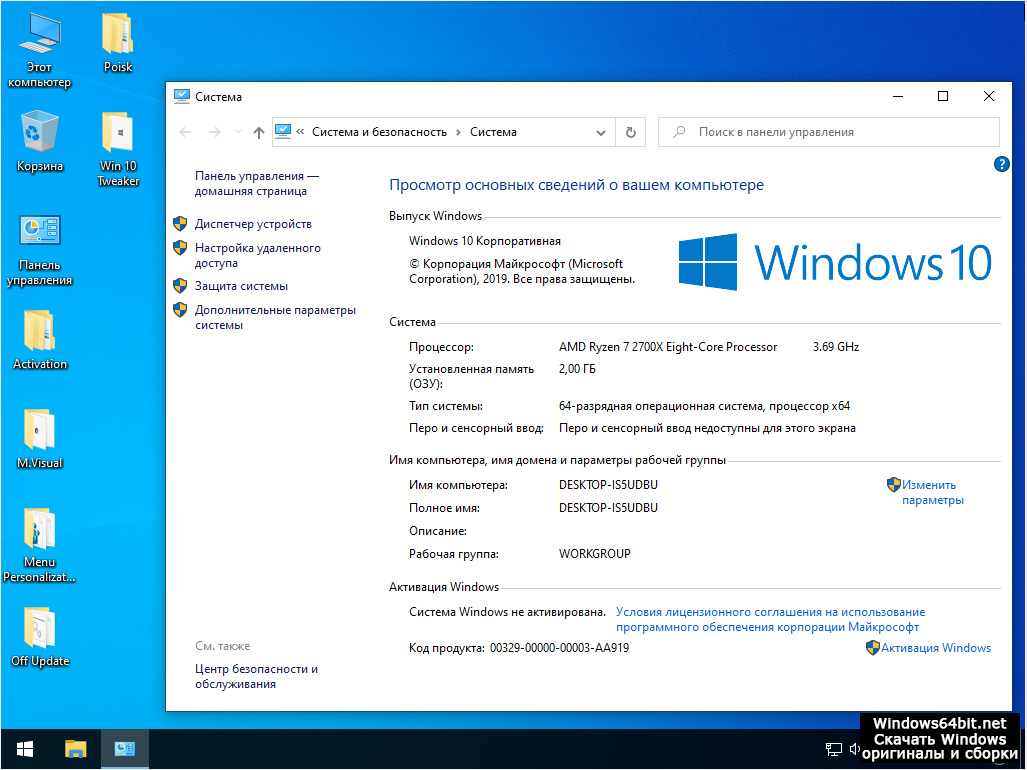
Task: Open recent locations dropdown arrow
Action: 238,132
